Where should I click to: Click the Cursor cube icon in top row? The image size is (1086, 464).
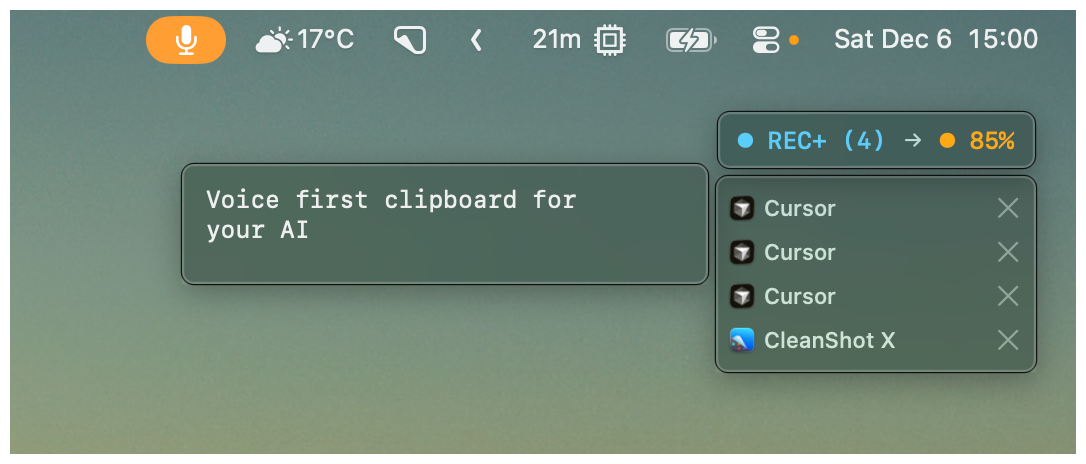click(x=742, y=208)
